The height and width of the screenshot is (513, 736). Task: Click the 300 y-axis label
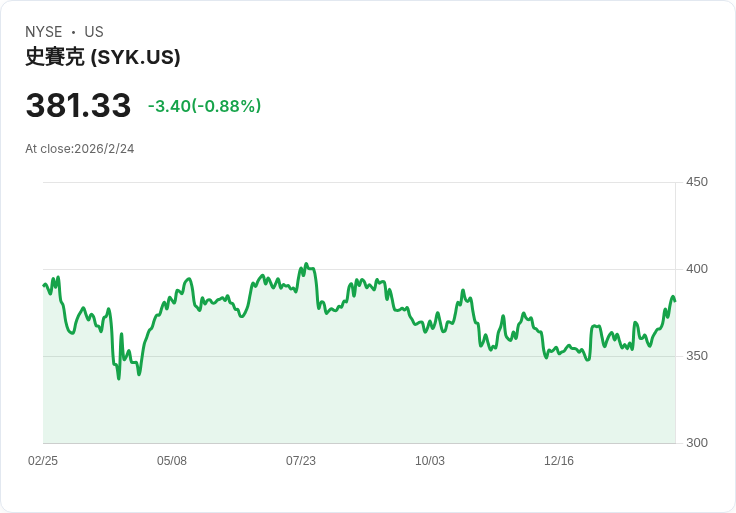pyautogui.click(x=697, y=443)
